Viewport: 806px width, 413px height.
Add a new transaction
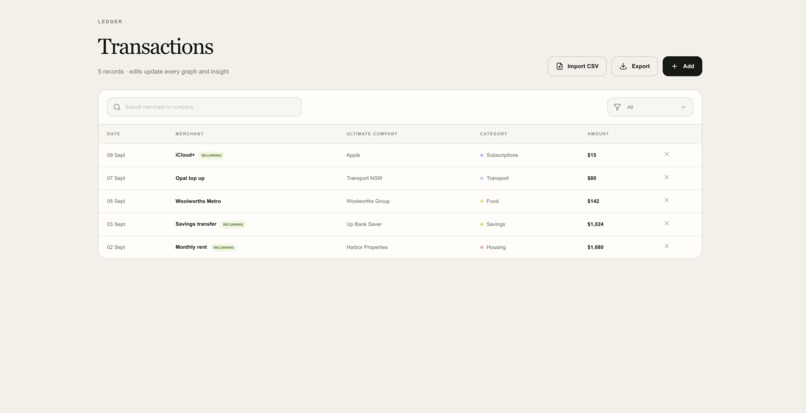[682, 66]
